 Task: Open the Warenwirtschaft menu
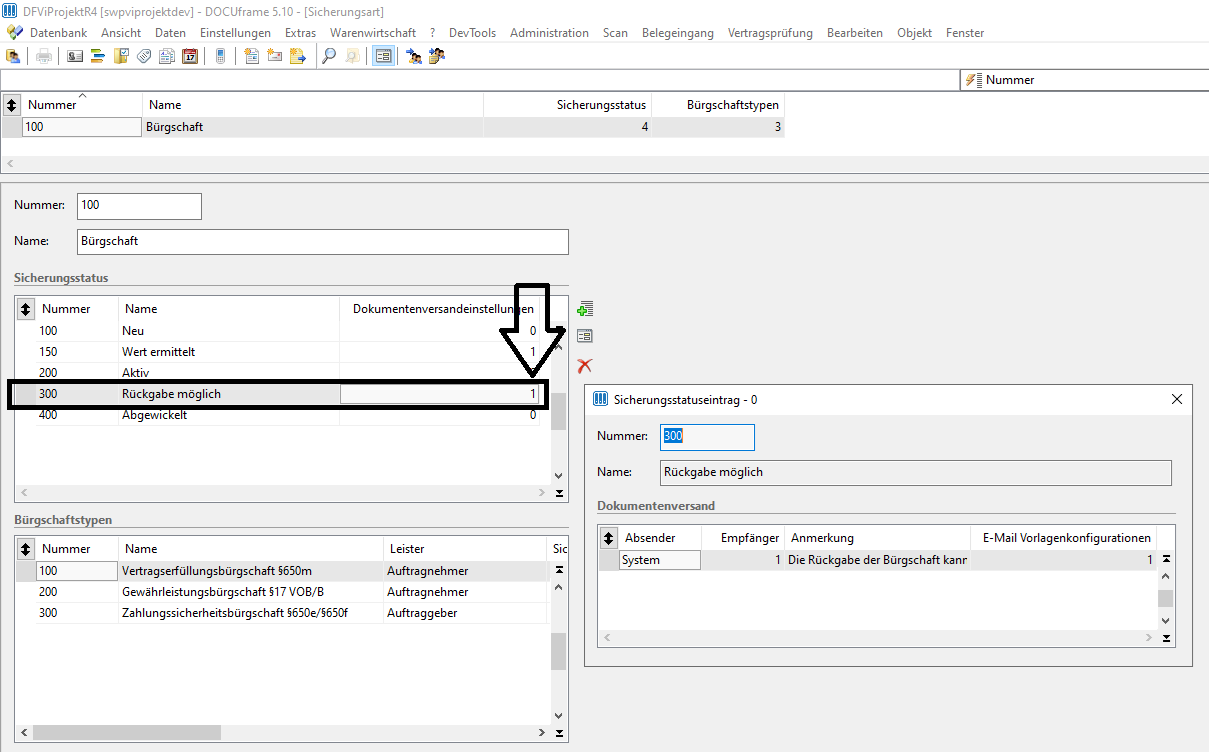(373, 33)
